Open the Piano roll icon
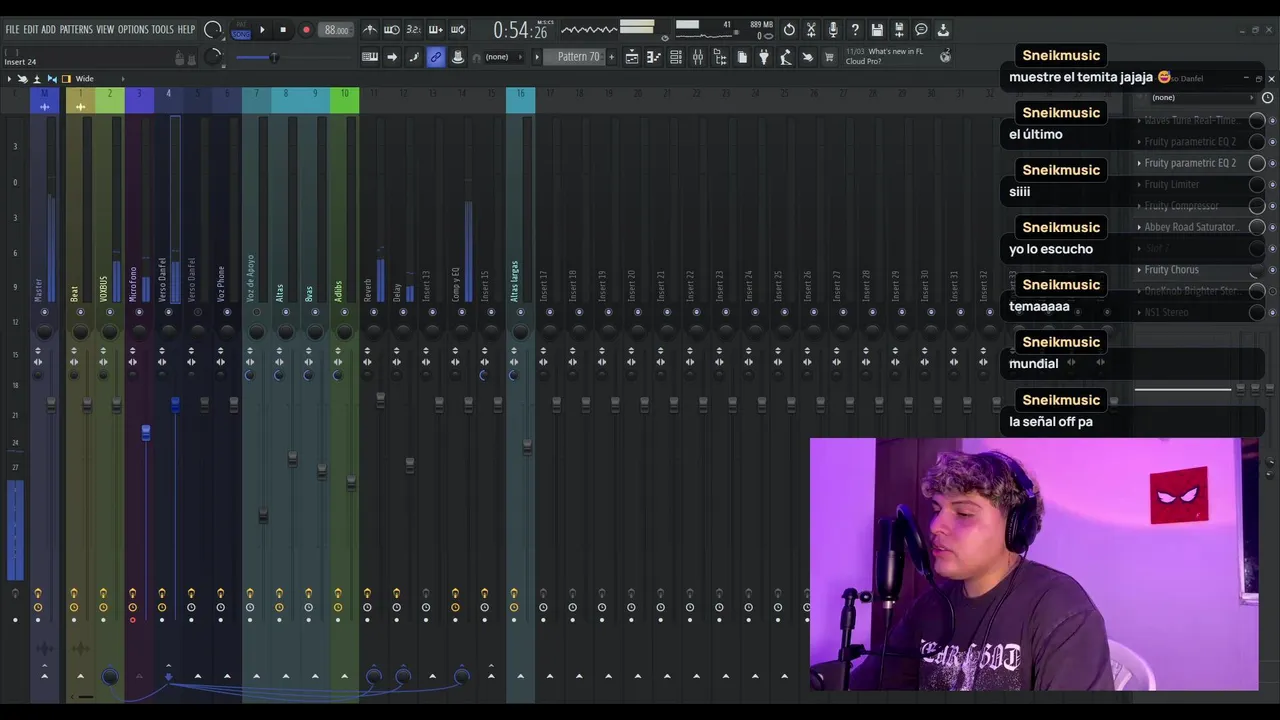 point(654,57)
